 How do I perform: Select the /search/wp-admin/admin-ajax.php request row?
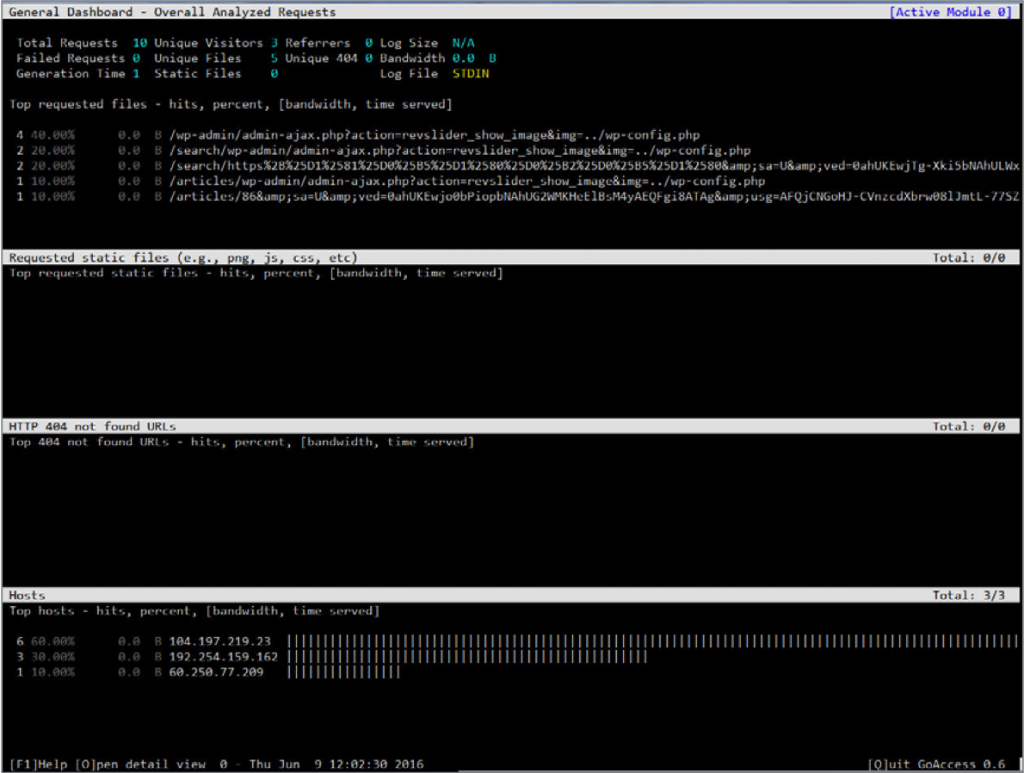click(x=383, y=151)
